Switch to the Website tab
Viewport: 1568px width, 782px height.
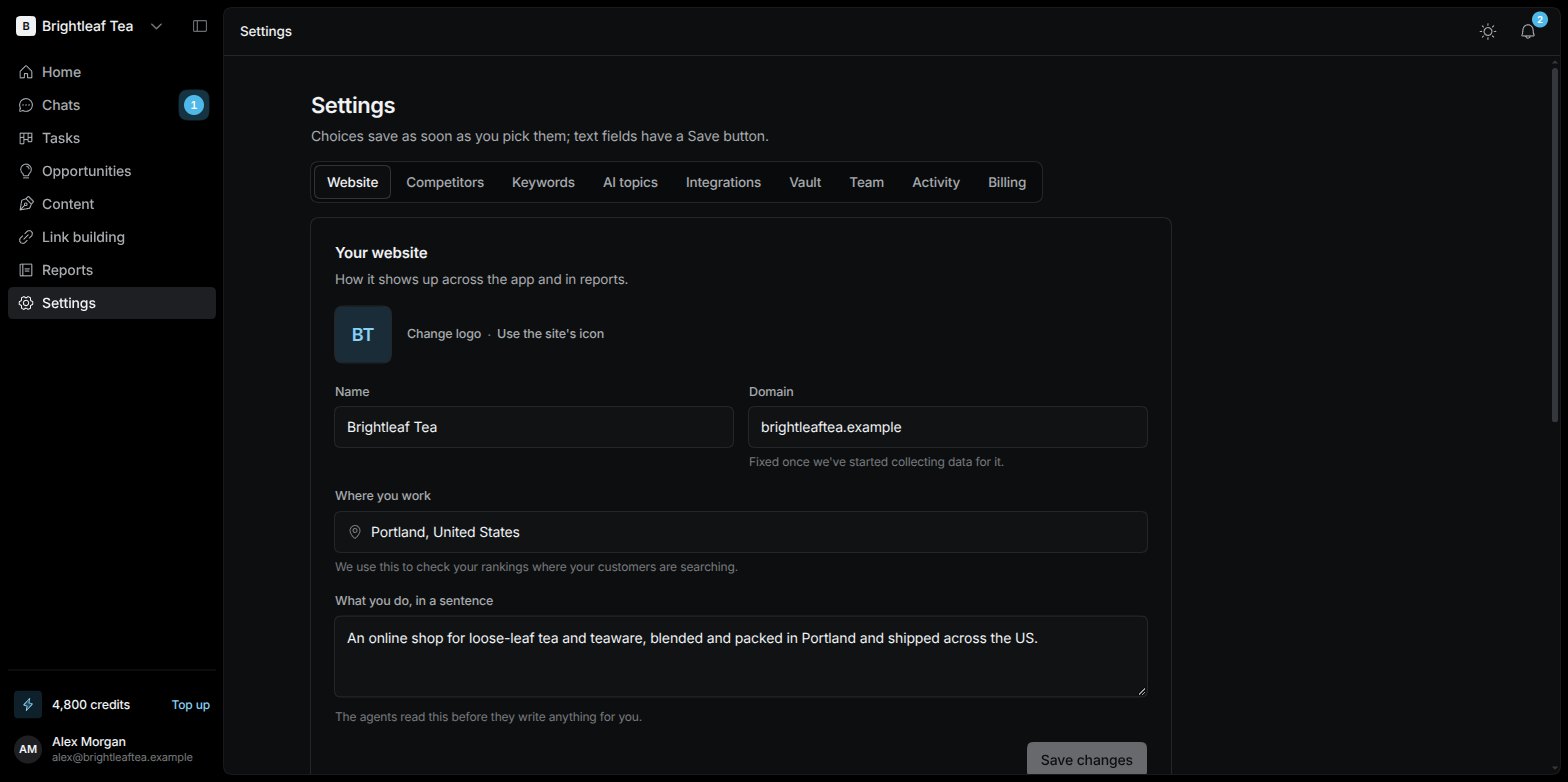tap(353, 182)
